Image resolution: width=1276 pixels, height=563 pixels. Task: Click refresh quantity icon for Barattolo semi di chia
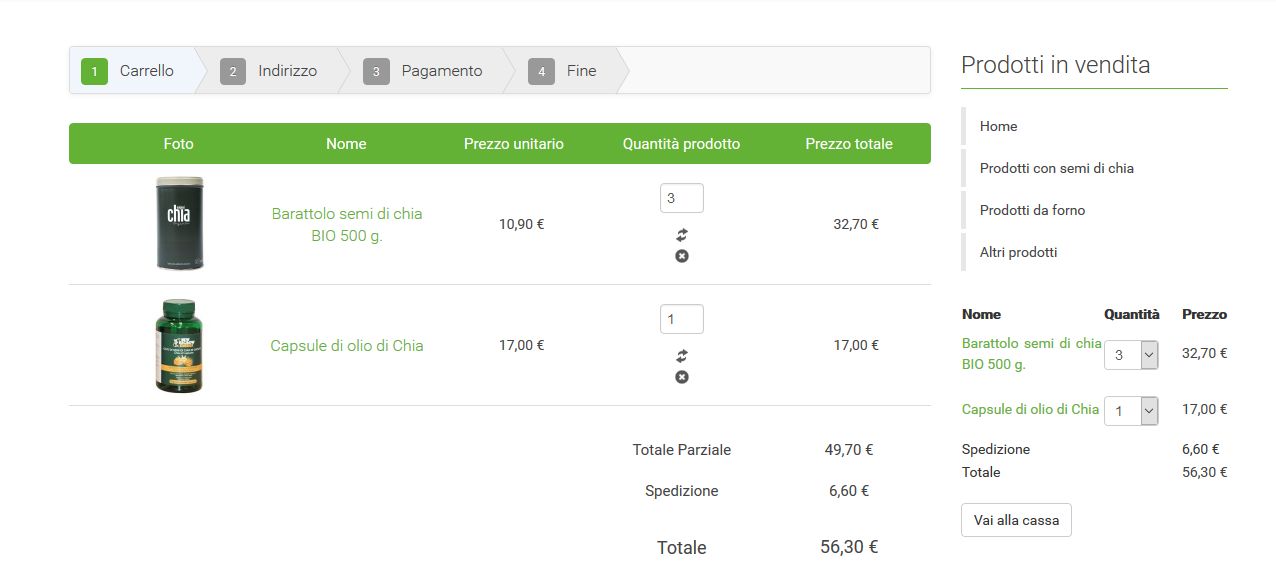click(682, 235)
